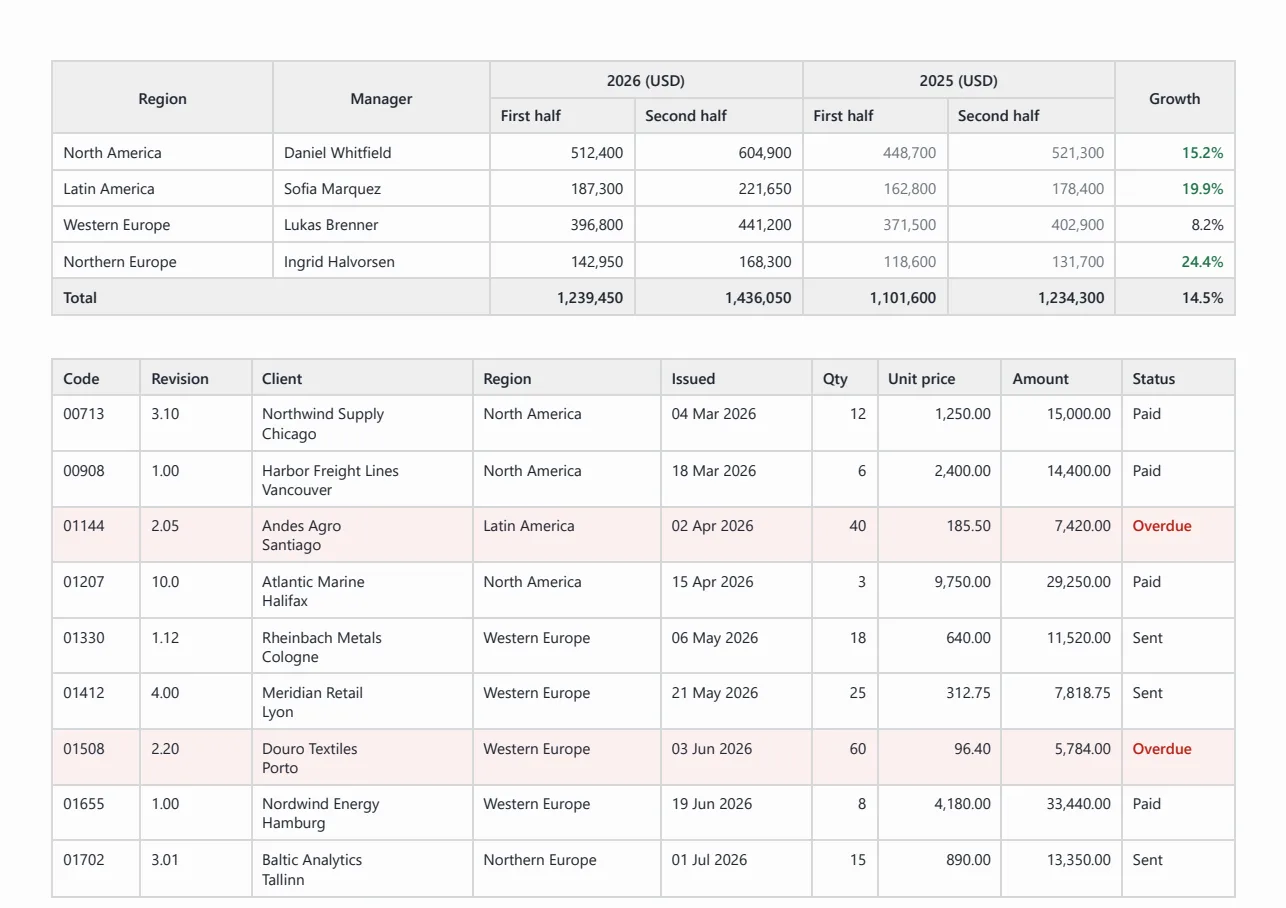The height and width of the screenshot is (908, 1286).
Task: Click the 512,400 revenue cell
Action: coord(562,152)
